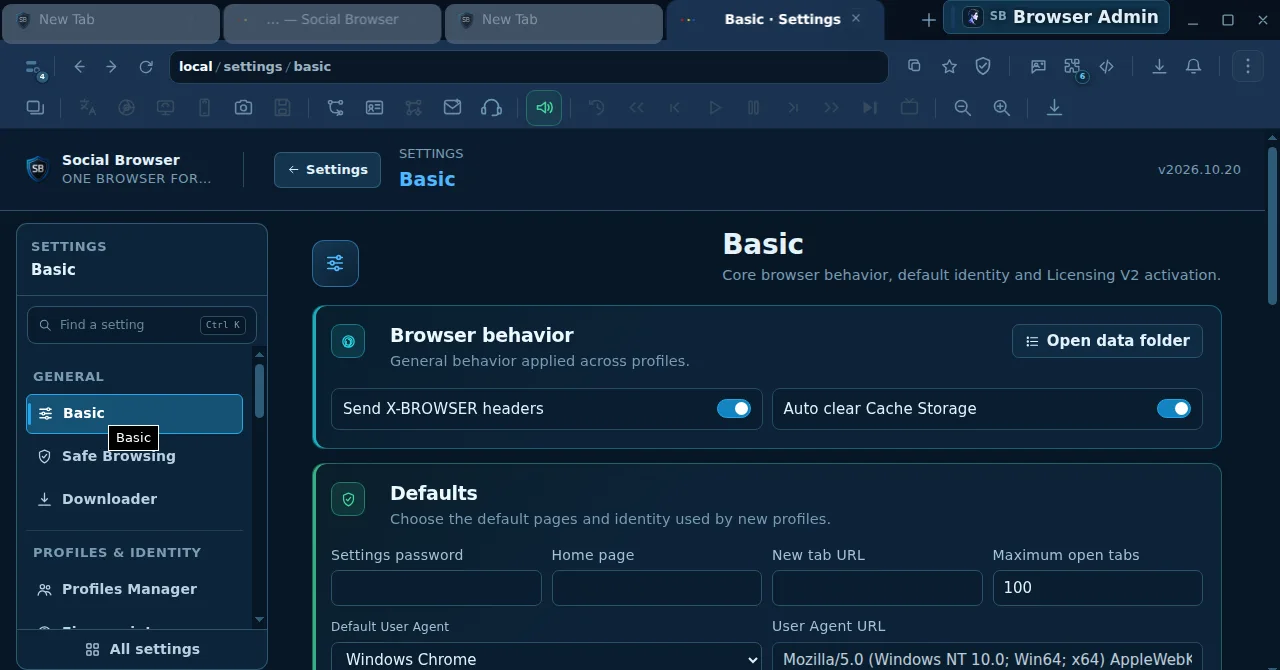This screenshot has width=1280, height=670.
Task: Switch to the New Tab tab left of Basic · Settings
Action: [554, 23]
